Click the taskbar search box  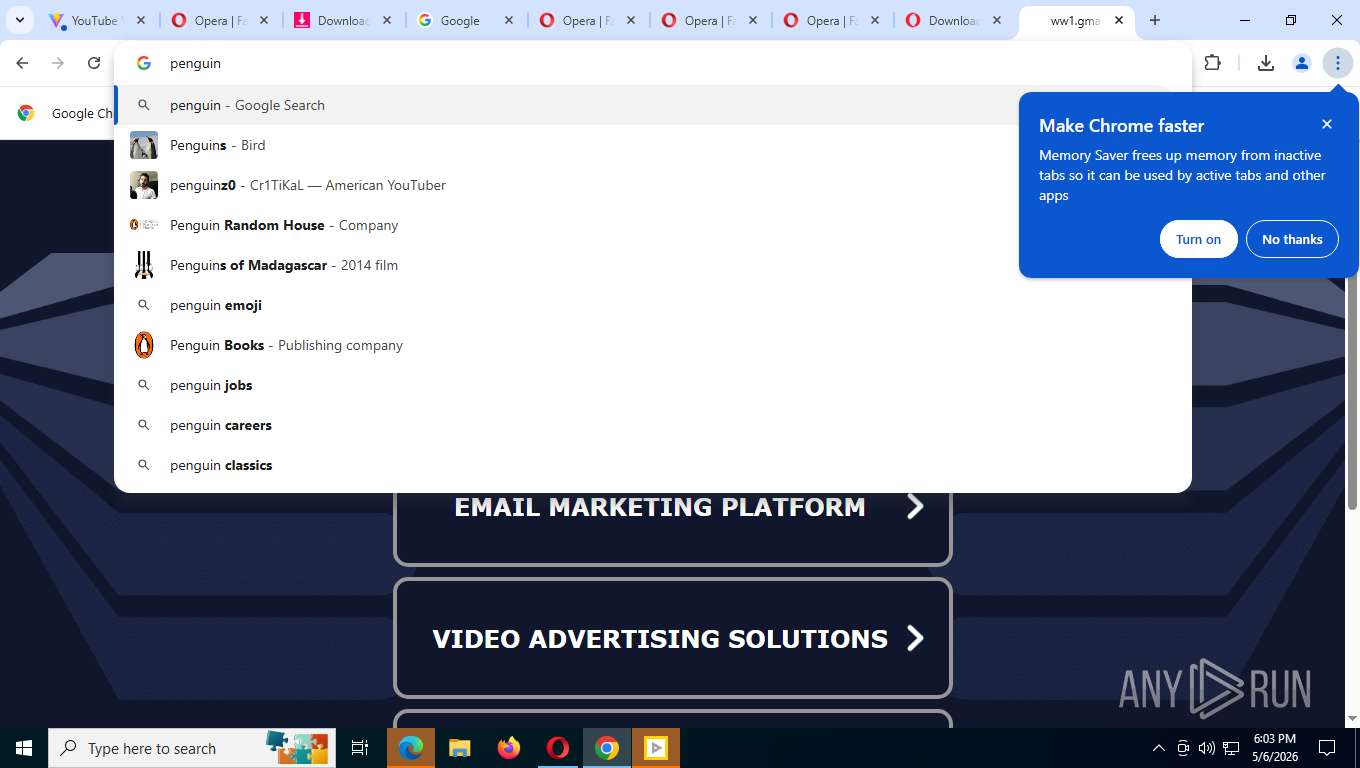[192, 748]
